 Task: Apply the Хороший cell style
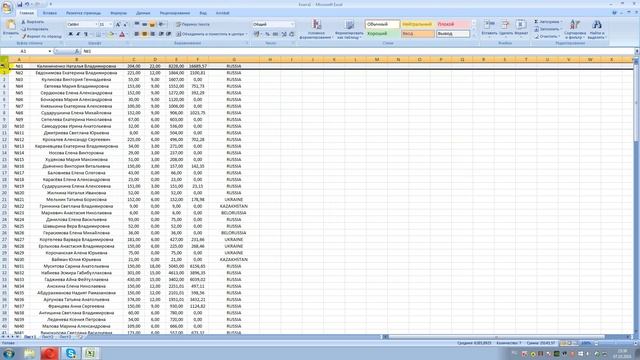(x=382, y=34)
